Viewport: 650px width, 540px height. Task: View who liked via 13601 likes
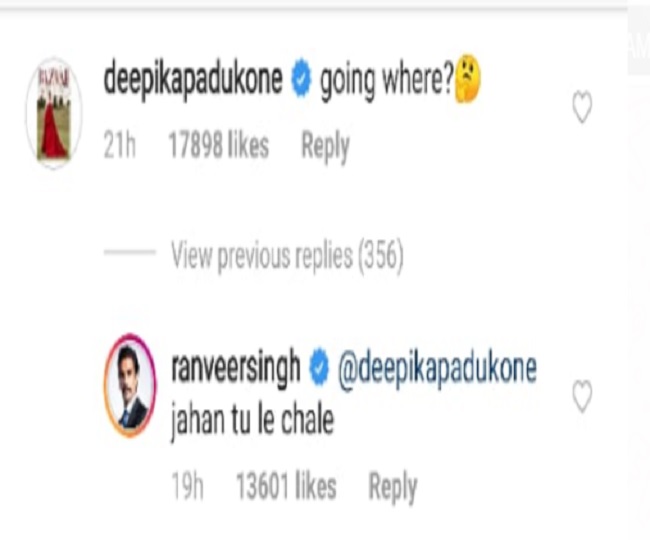coord(286,486)
